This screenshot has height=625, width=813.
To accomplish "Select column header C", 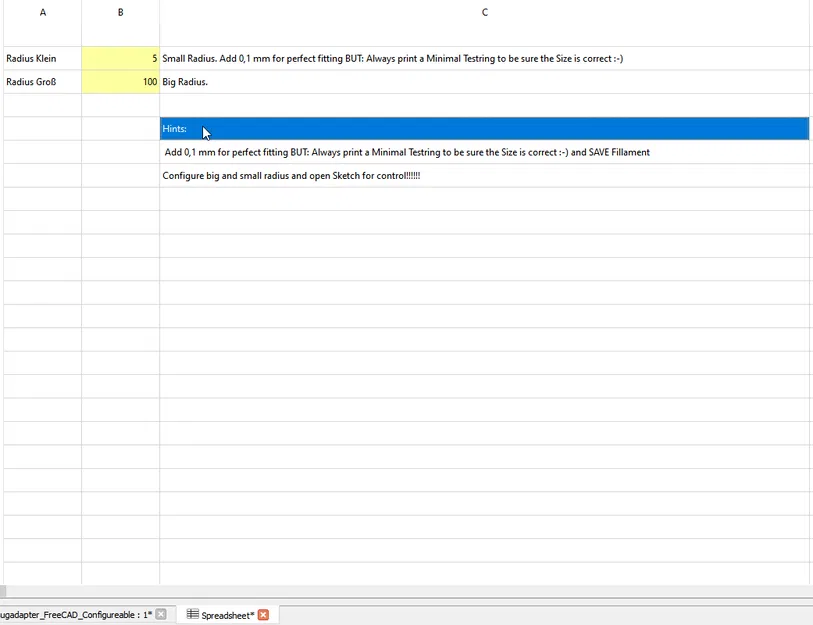I will click(484, 12).
